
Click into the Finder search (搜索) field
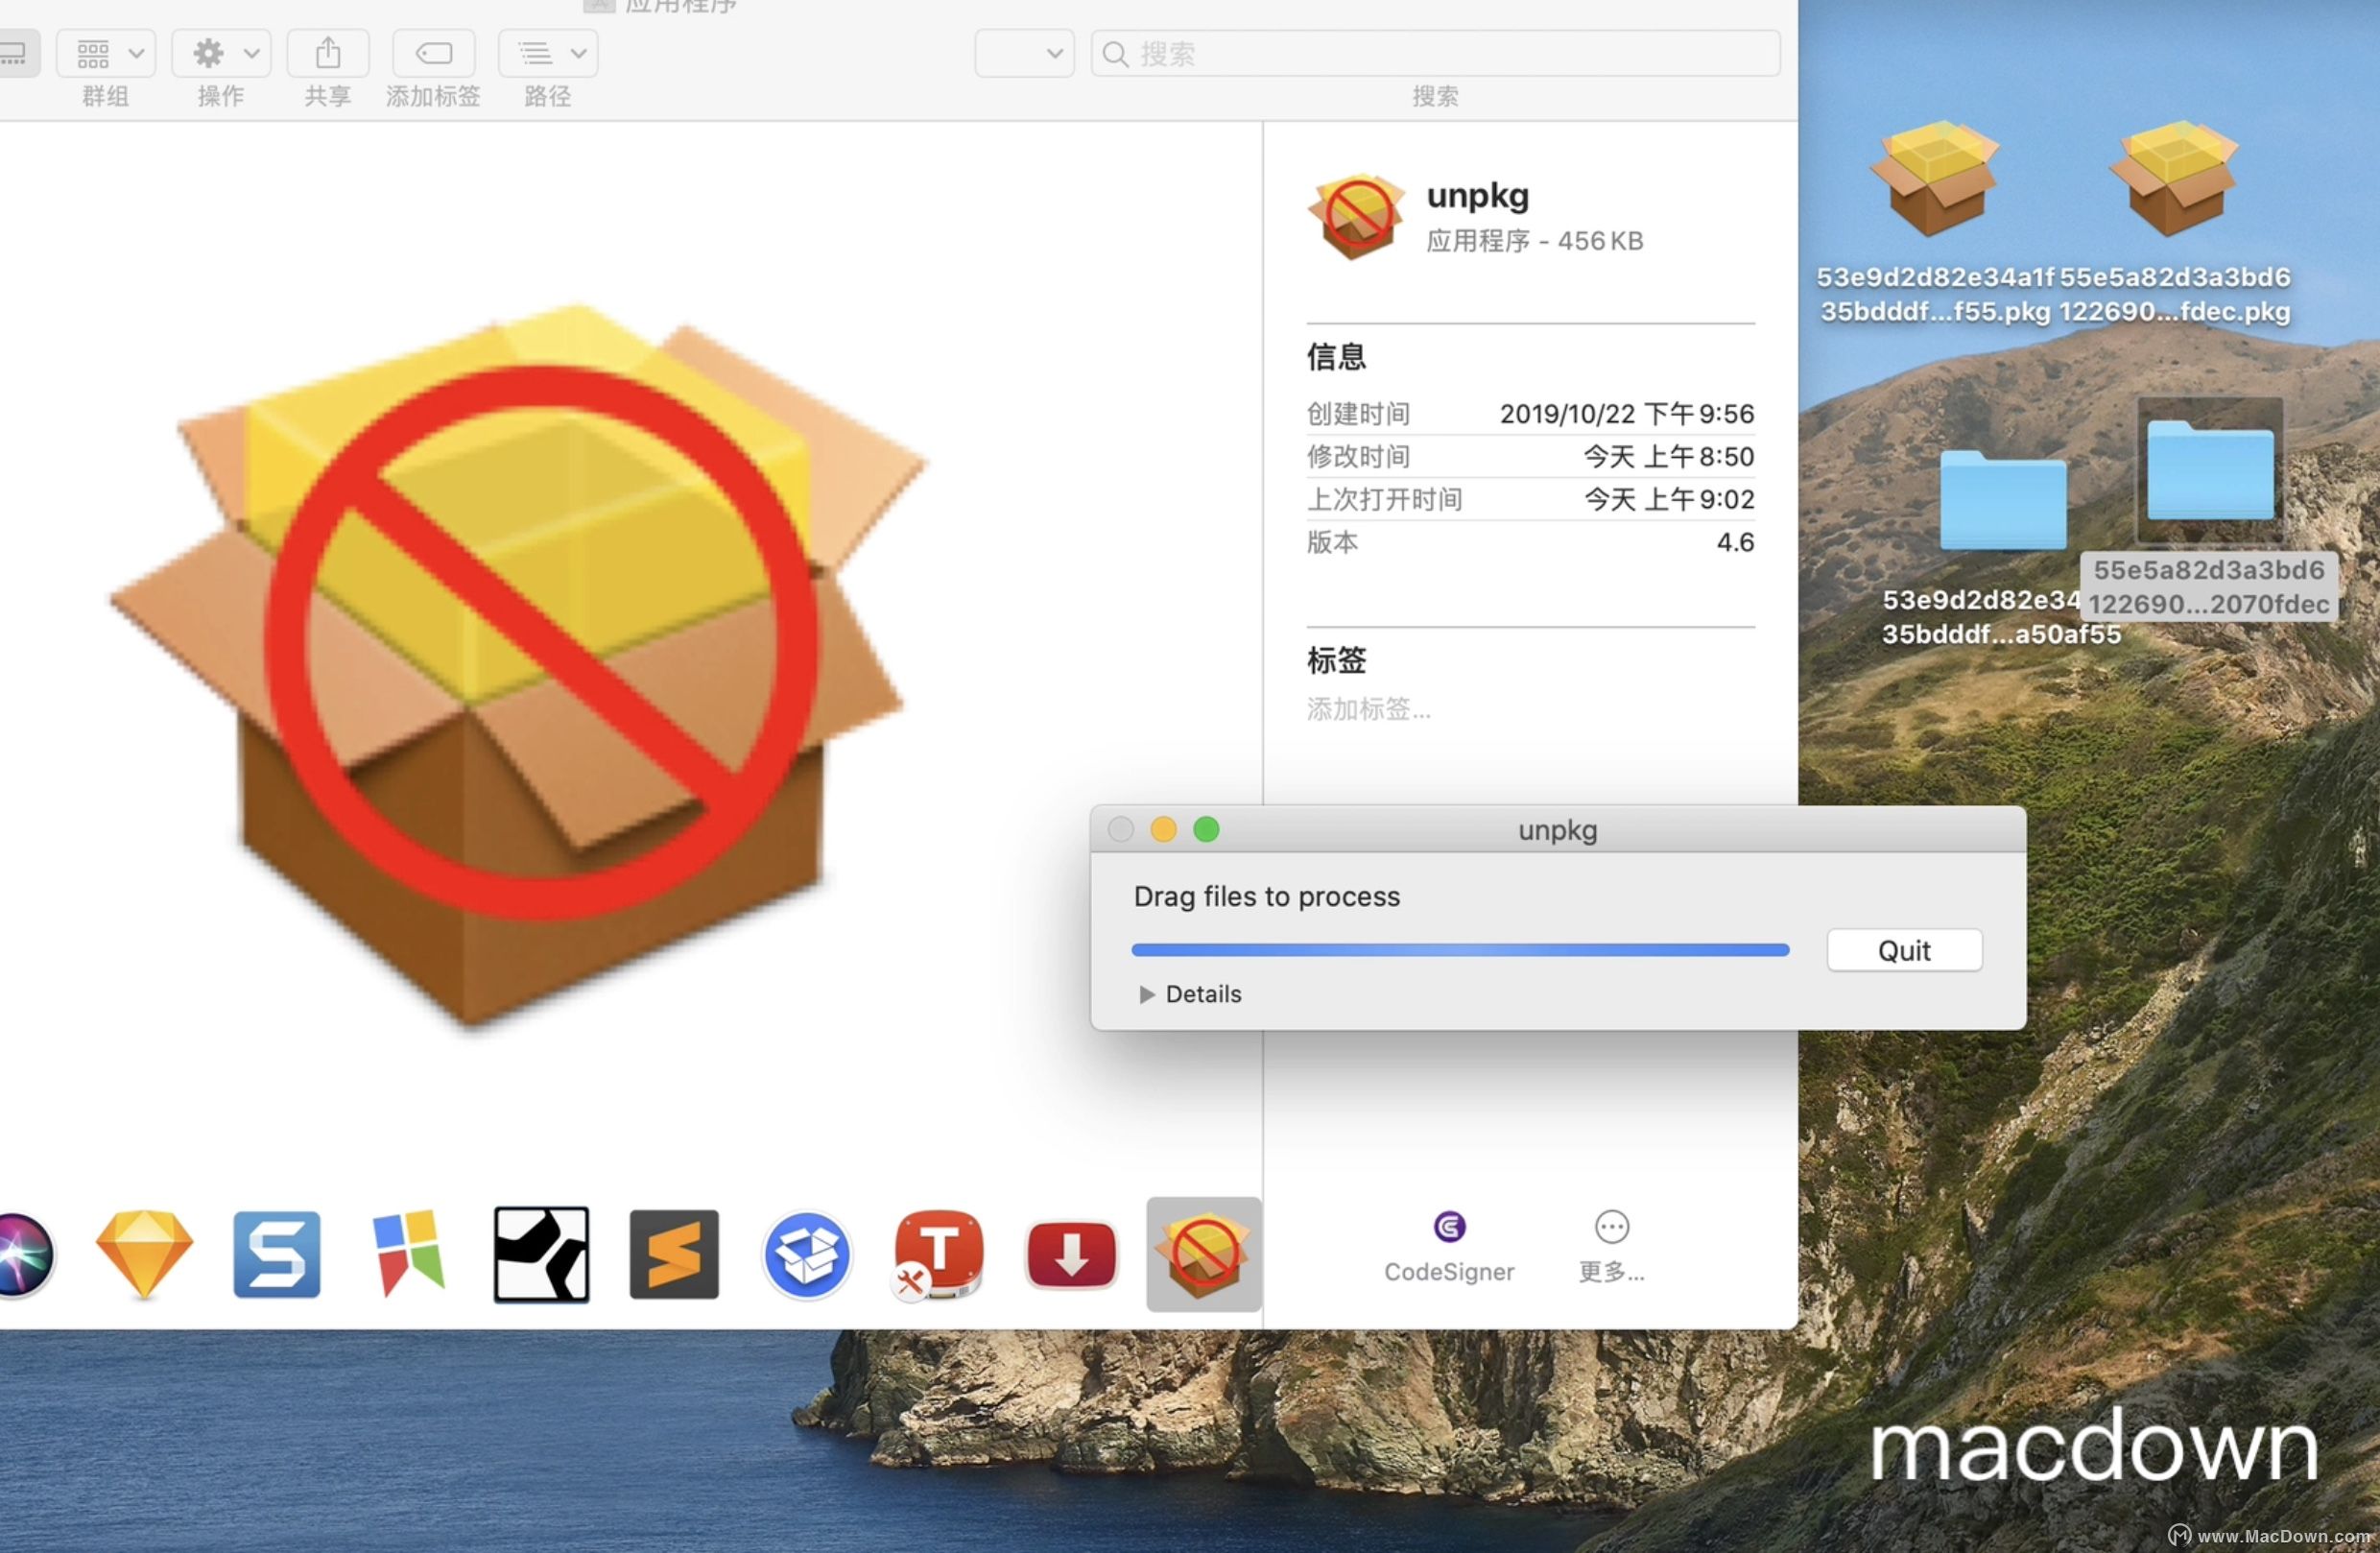[1435, 53]
